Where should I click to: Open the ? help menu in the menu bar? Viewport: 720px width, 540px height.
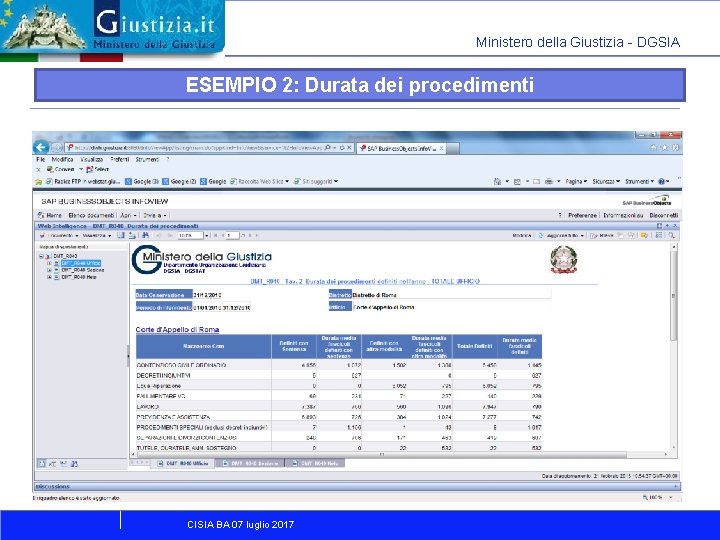point(168,159)
